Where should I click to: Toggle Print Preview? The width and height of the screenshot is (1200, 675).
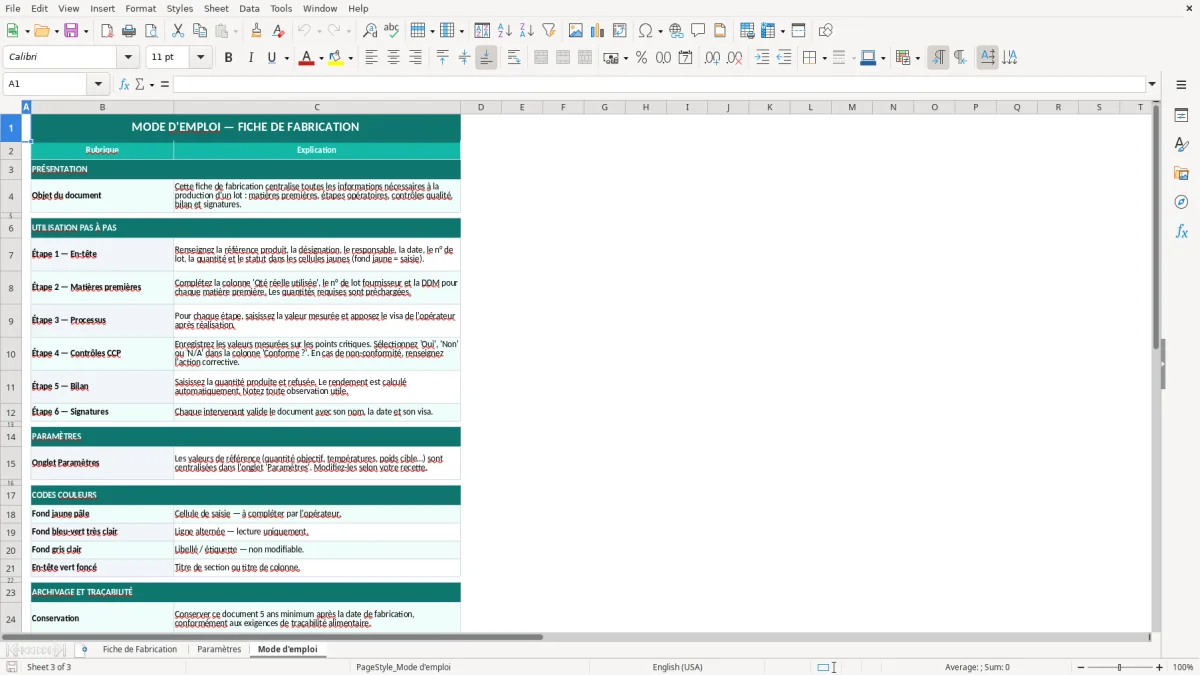151,31
